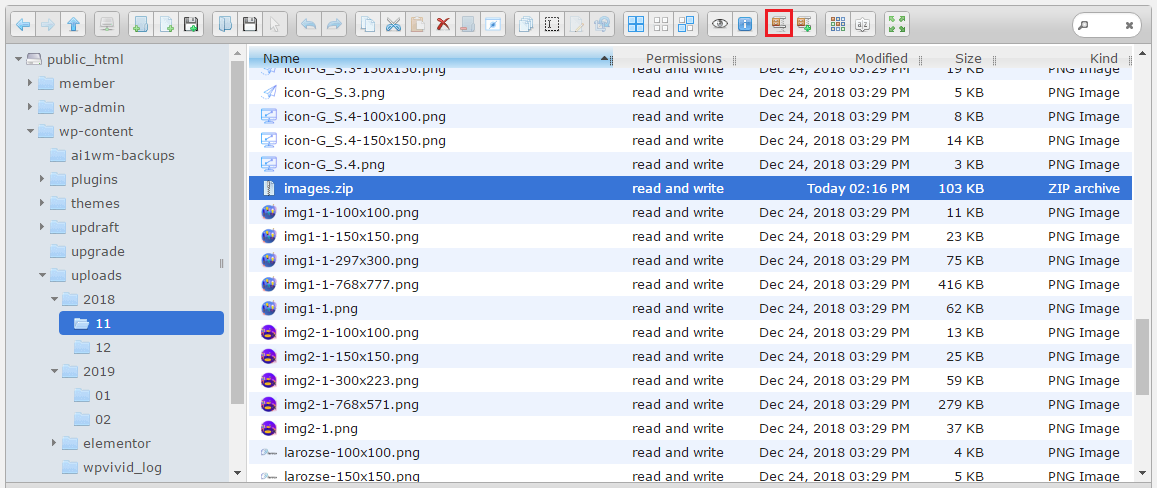Click into the search input field

click(1105, 24)
